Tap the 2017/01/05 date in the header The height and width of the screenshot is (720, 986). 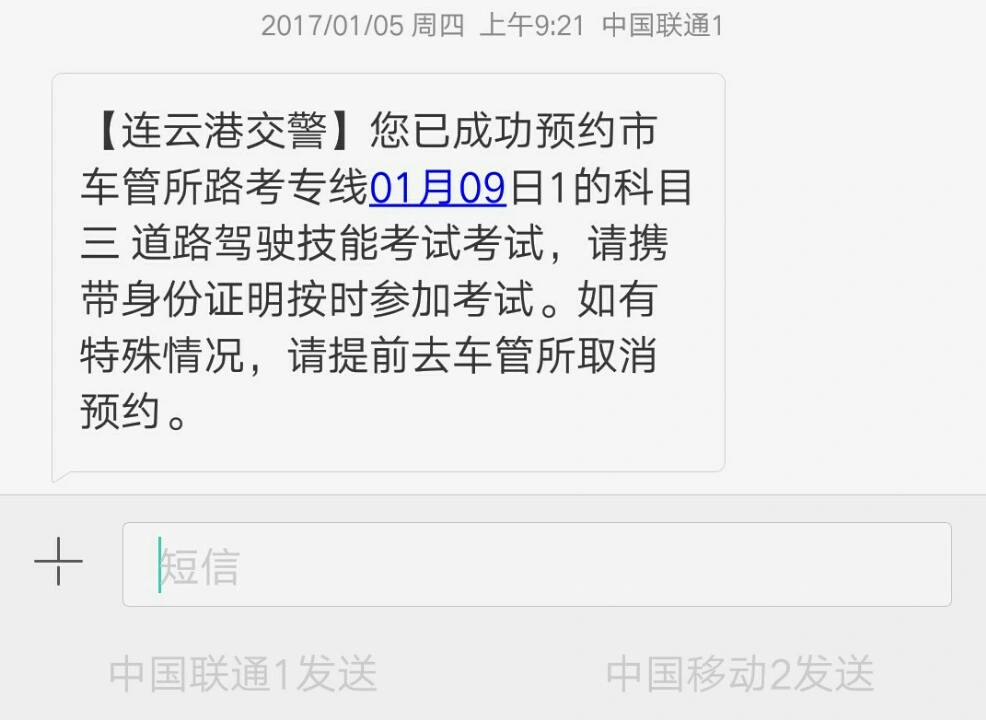[332, 26]
